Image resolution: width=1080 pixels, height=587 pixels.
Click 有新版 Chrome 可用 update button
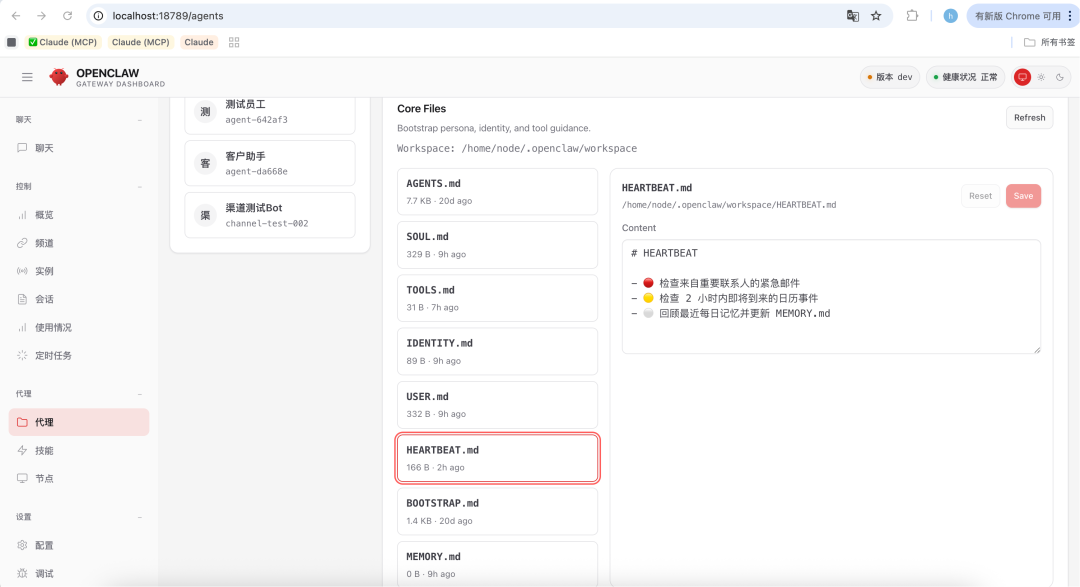(1017, 16)
